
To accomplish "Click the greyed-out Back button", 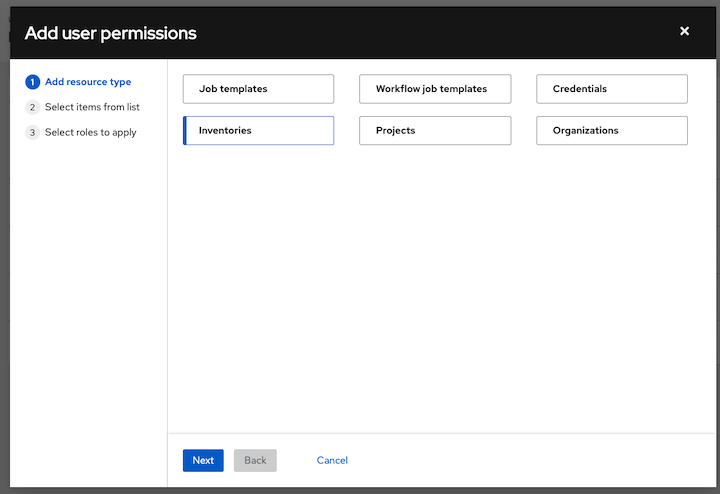I will (255, 460).
